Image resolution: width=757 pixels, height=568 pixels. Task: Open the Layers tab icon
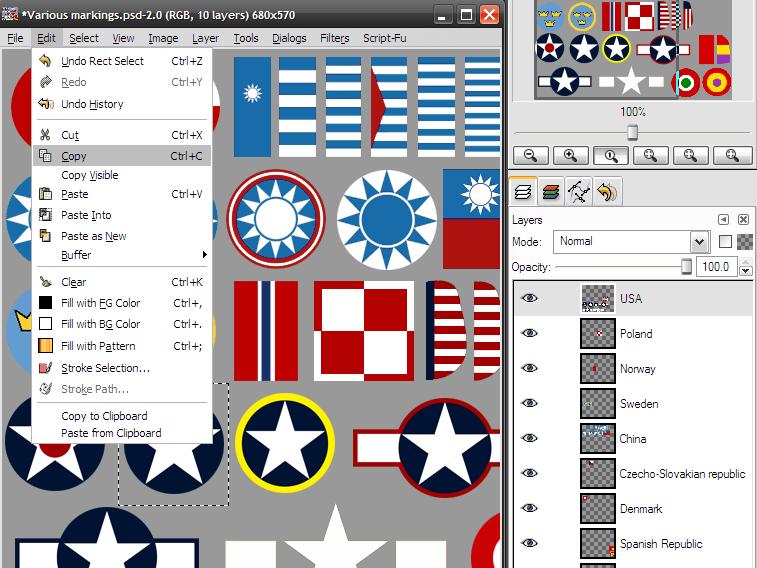click(523, 192)
